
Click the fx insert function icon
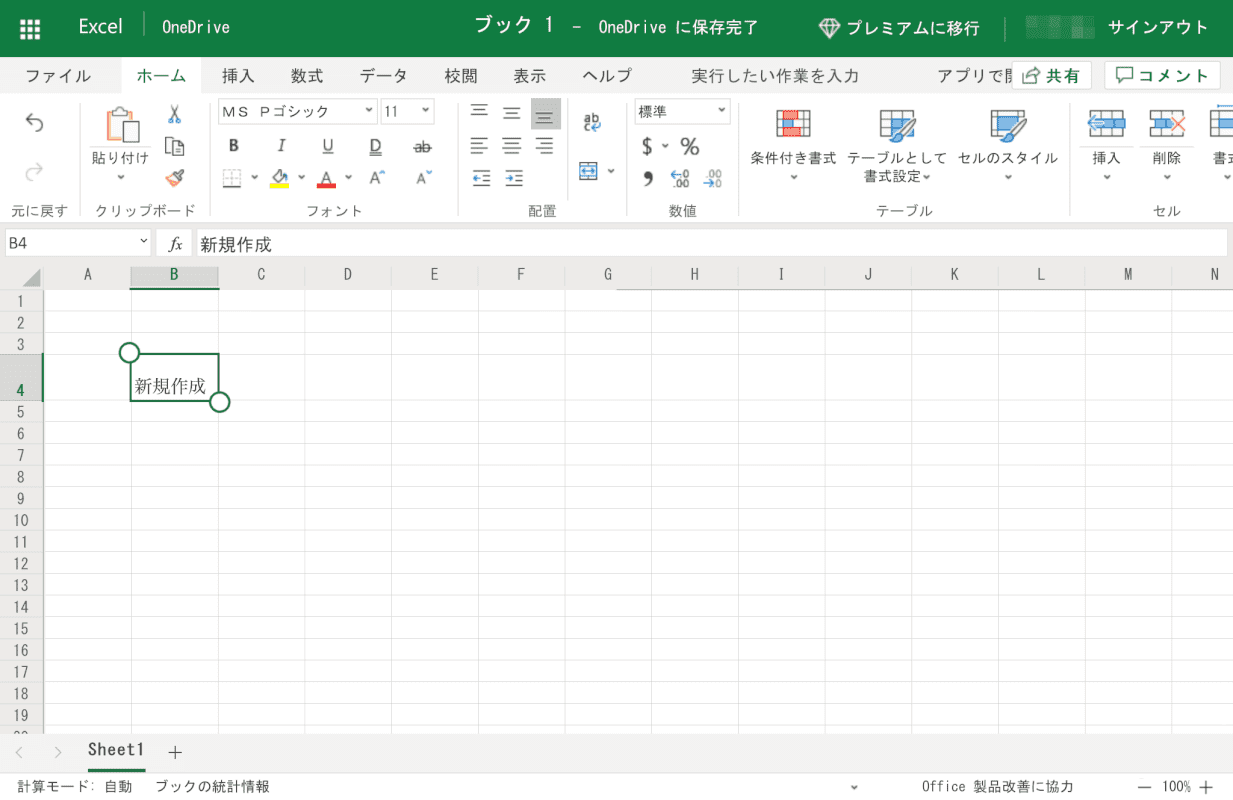coord(175,244)
